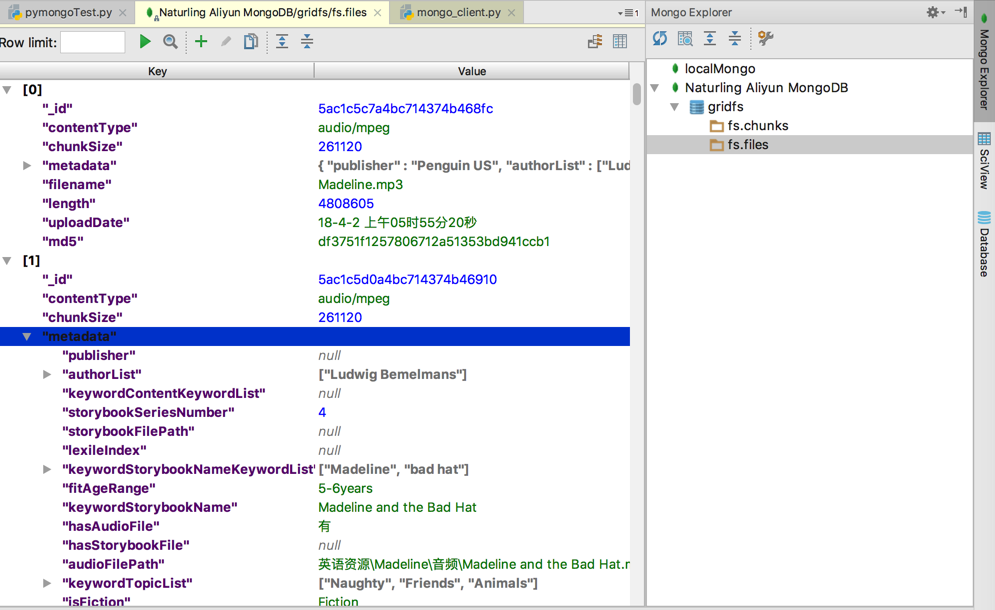The image size is (995, 610).
Task: Expand the metadata field of document [0]
Action: coord(27,166)
